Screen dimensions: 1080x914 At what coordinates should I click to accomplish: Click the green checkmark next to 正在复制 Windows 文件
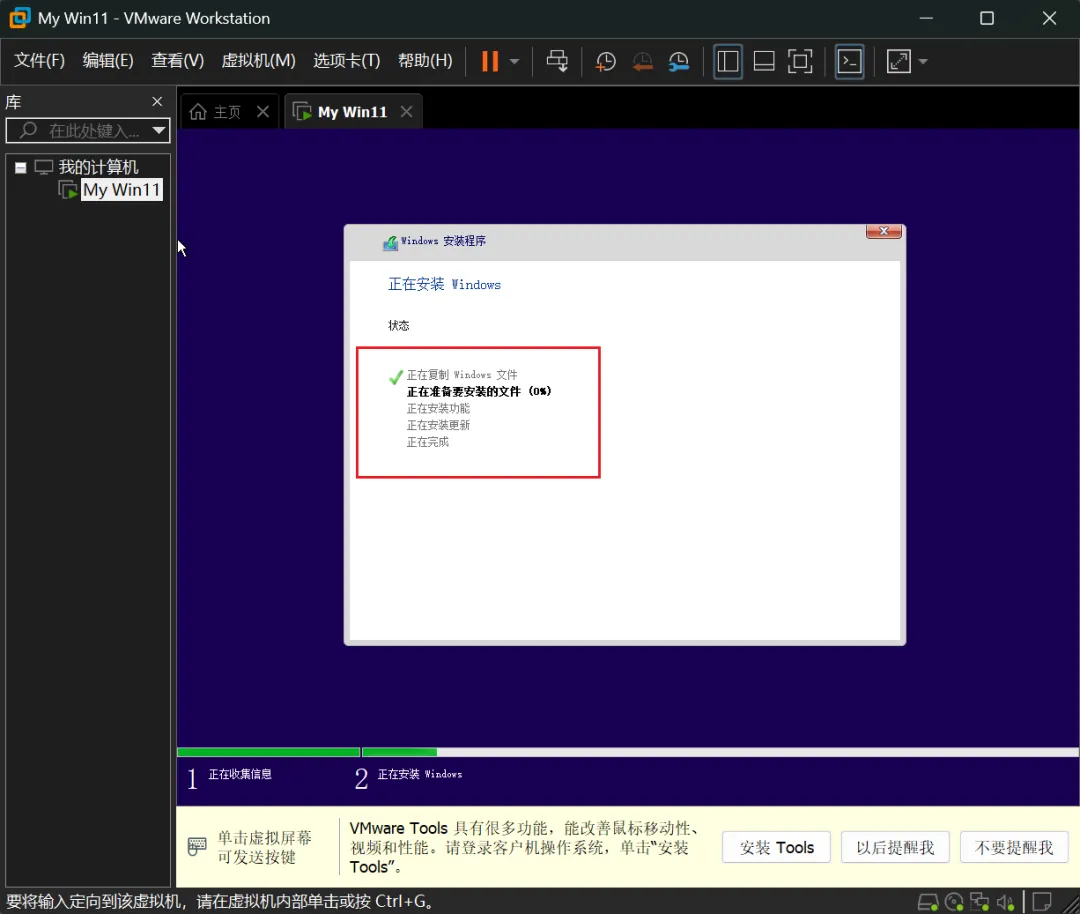395,377
